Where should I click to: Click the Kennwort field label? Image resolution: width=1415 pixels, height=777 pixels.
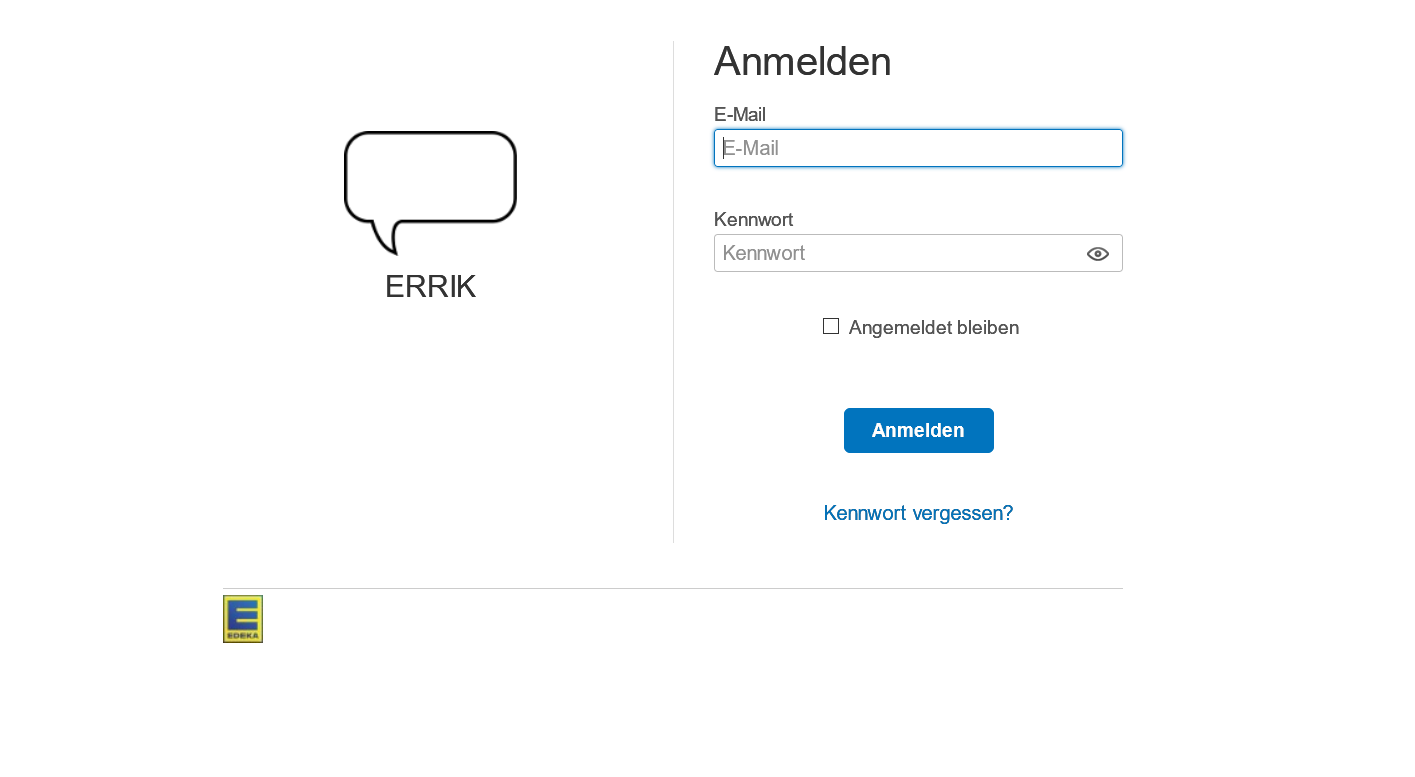(x=753, y=219)
